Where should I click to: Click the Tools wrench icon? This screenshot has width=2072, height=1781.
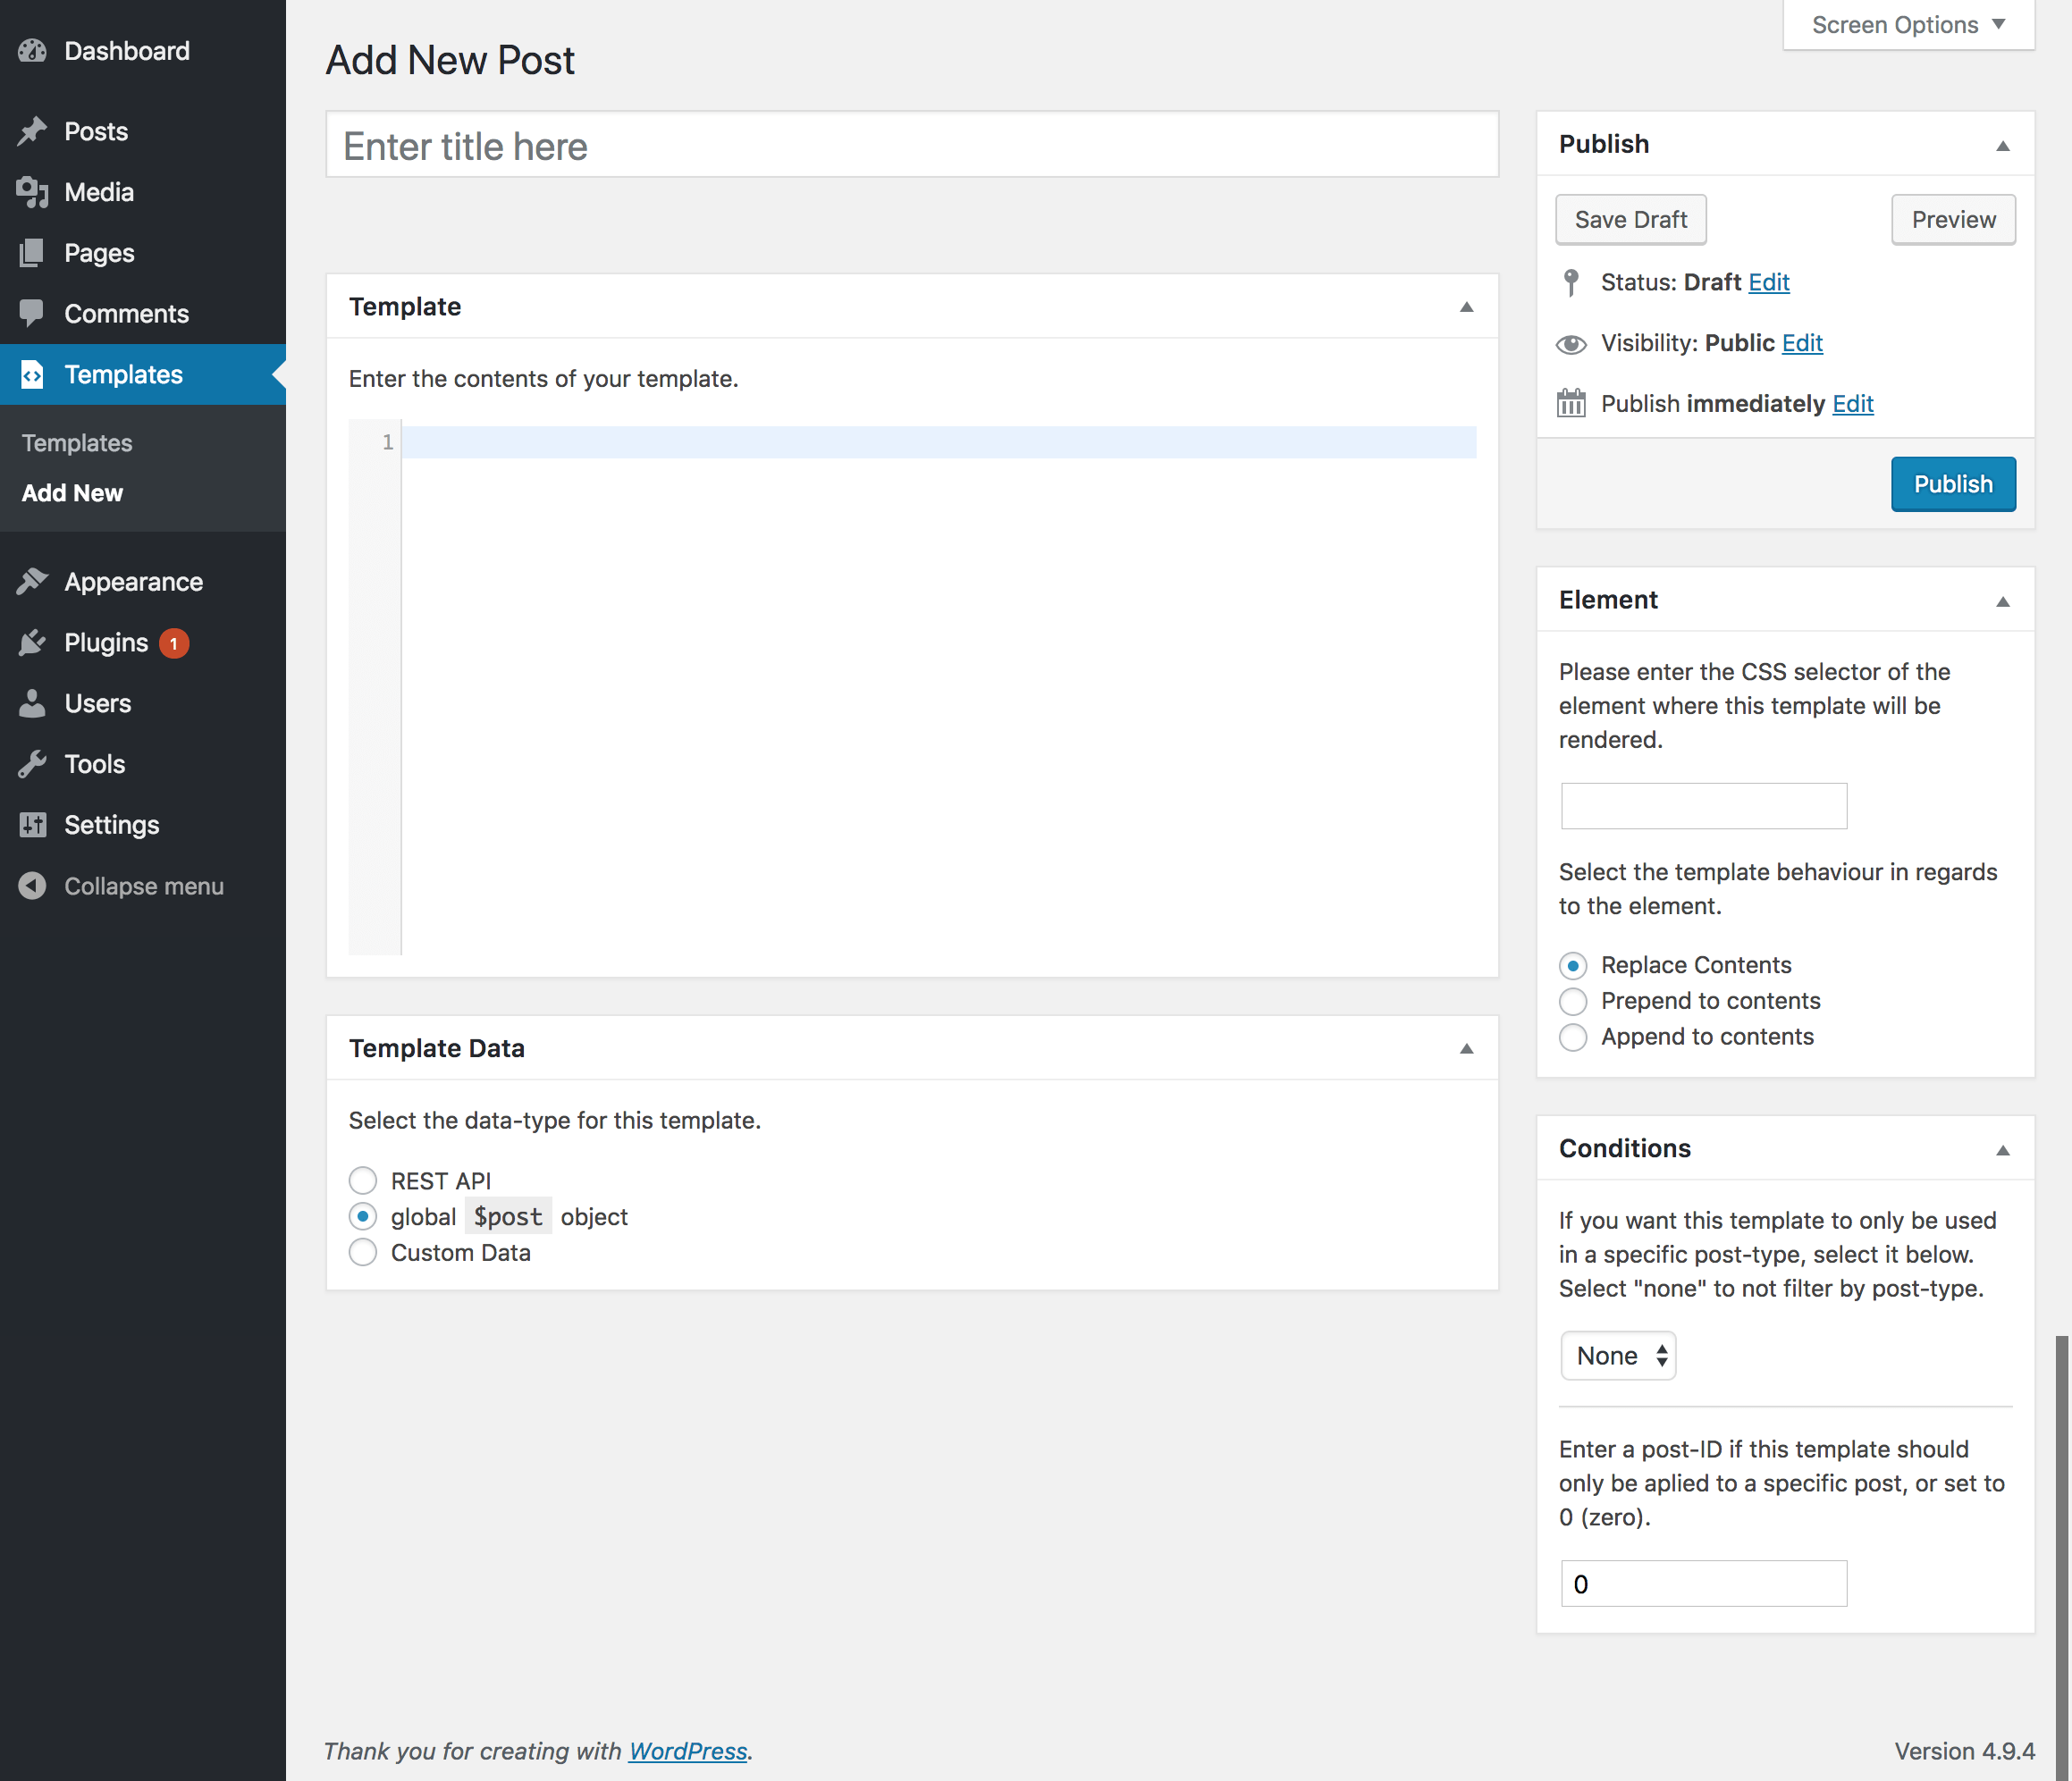click(32, 764)
